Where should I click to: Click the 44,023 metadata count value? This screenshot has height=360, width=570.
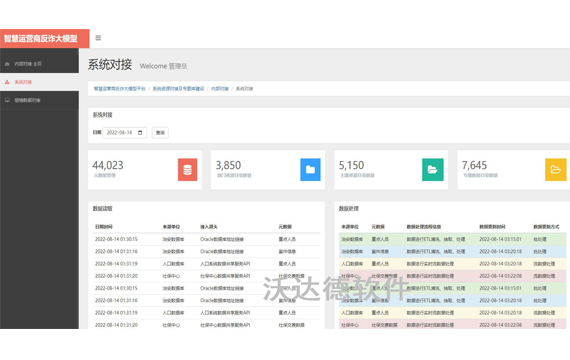108,165
